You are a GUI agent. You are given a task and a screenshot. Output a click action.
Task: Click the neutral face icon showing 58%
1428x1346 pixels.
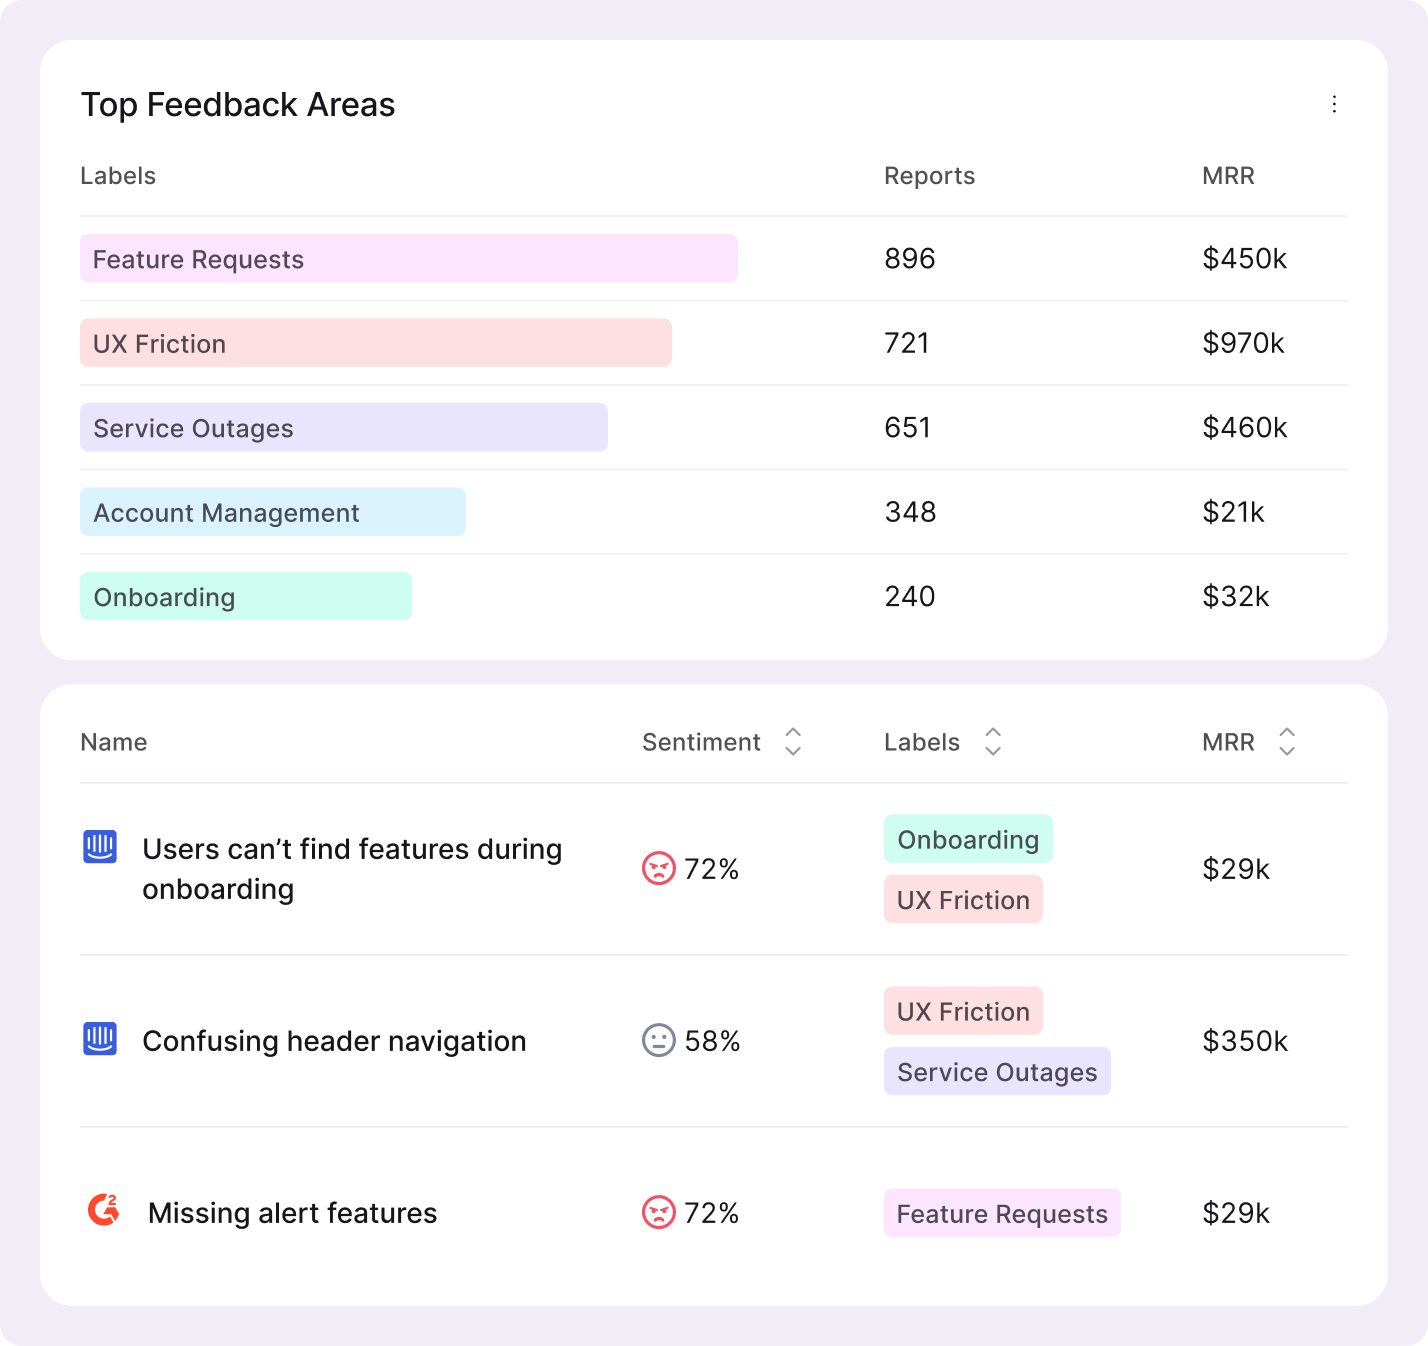(658, 1040)
